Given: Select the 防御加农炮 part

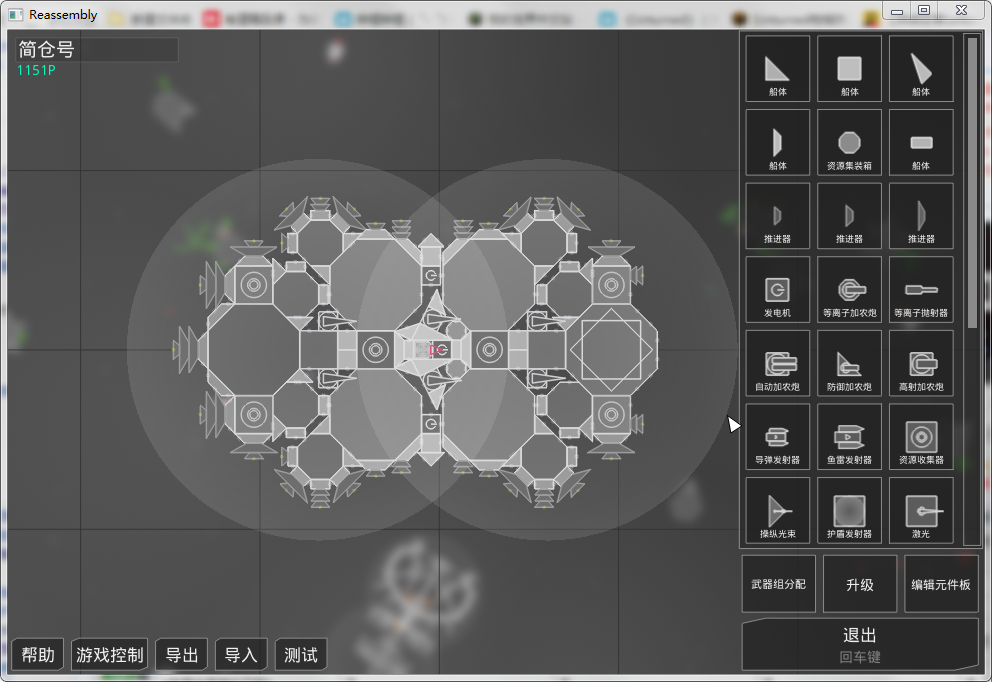Looking at the screenshot, I should click(849, 364).
